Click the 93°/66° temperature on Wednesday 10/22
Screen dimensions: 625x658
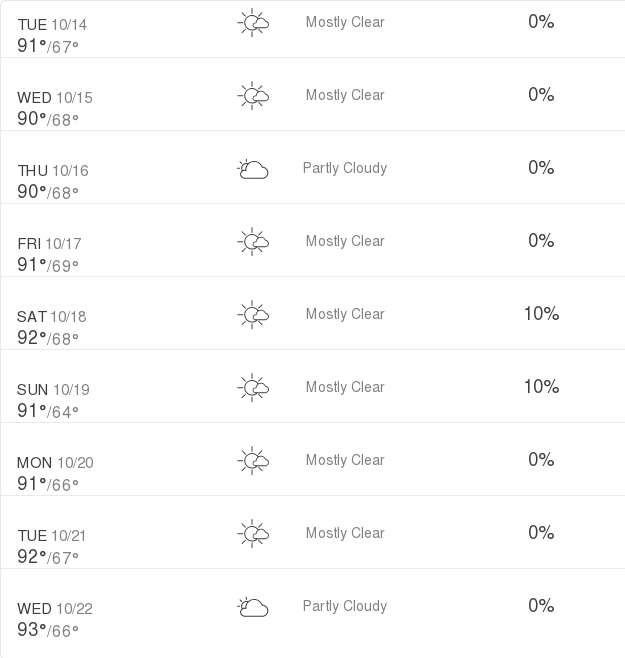click(x=48, y=630)
